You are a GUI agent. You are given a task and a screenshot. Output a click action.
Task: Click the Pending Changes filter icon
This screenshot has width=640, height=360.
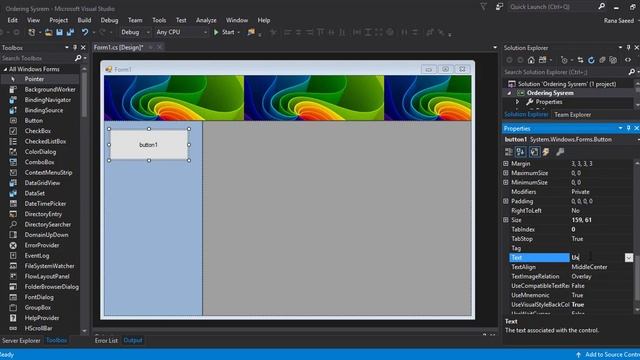click(564, 60)
